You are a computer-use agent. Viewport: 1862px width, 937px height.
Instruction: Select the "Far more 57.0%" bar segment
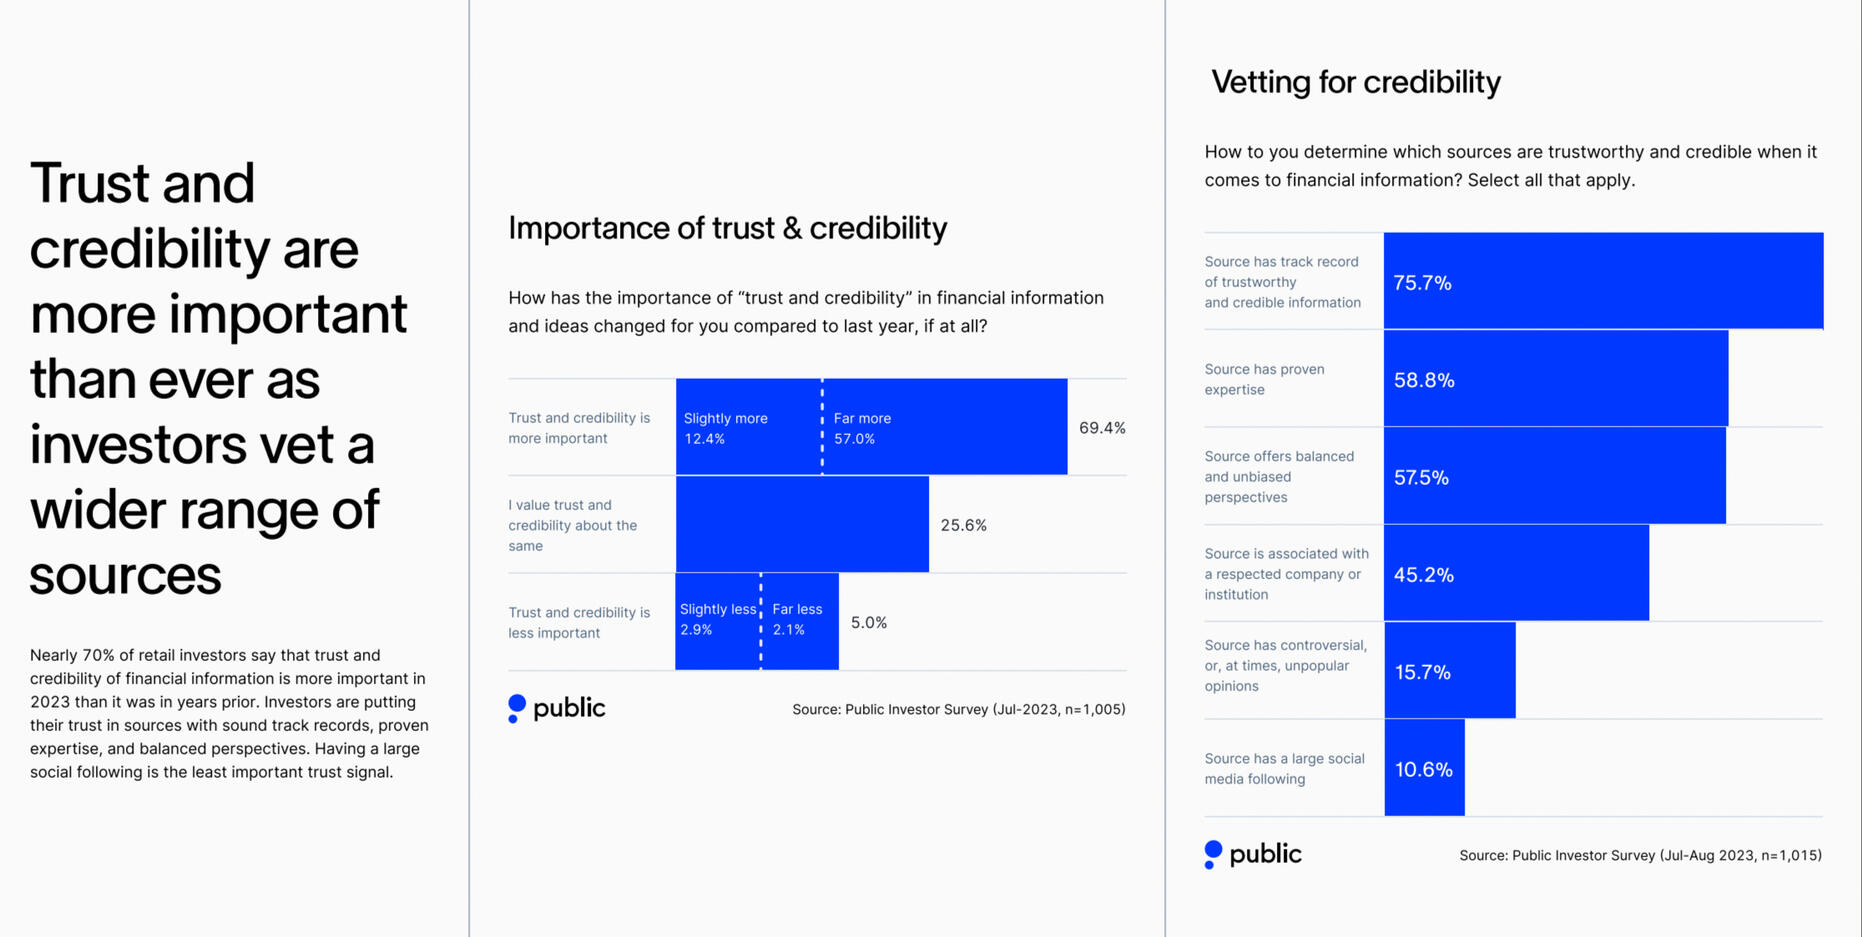(945, 427)
